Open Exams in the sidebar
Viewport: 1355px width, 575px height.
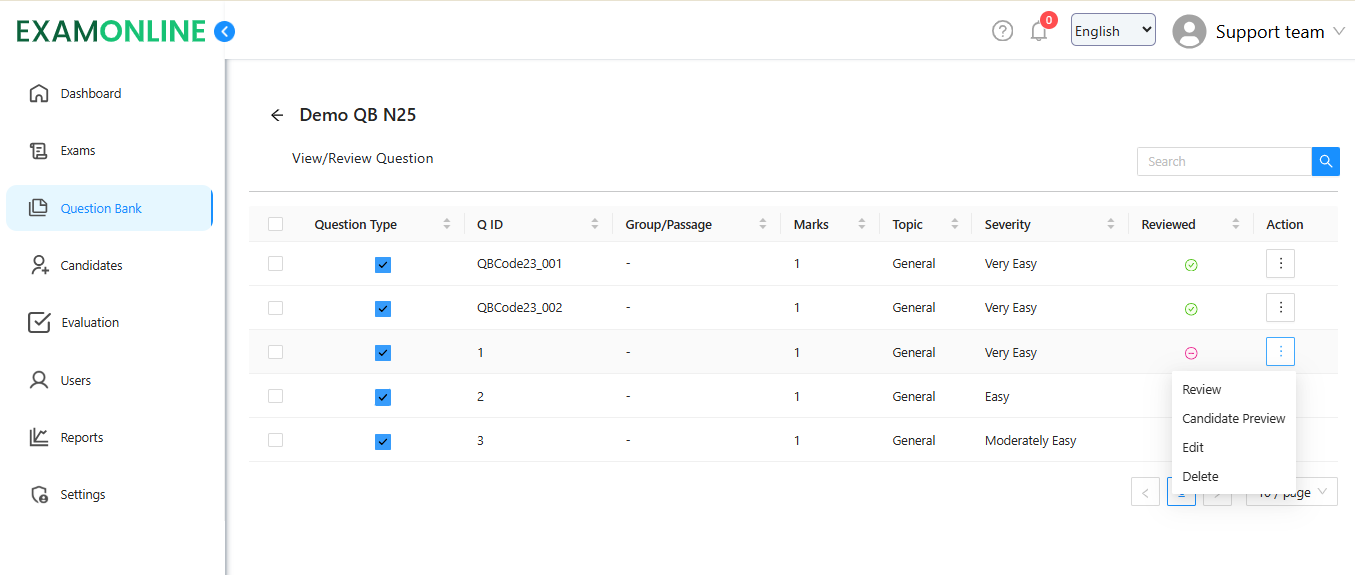[x=78, y=151]
